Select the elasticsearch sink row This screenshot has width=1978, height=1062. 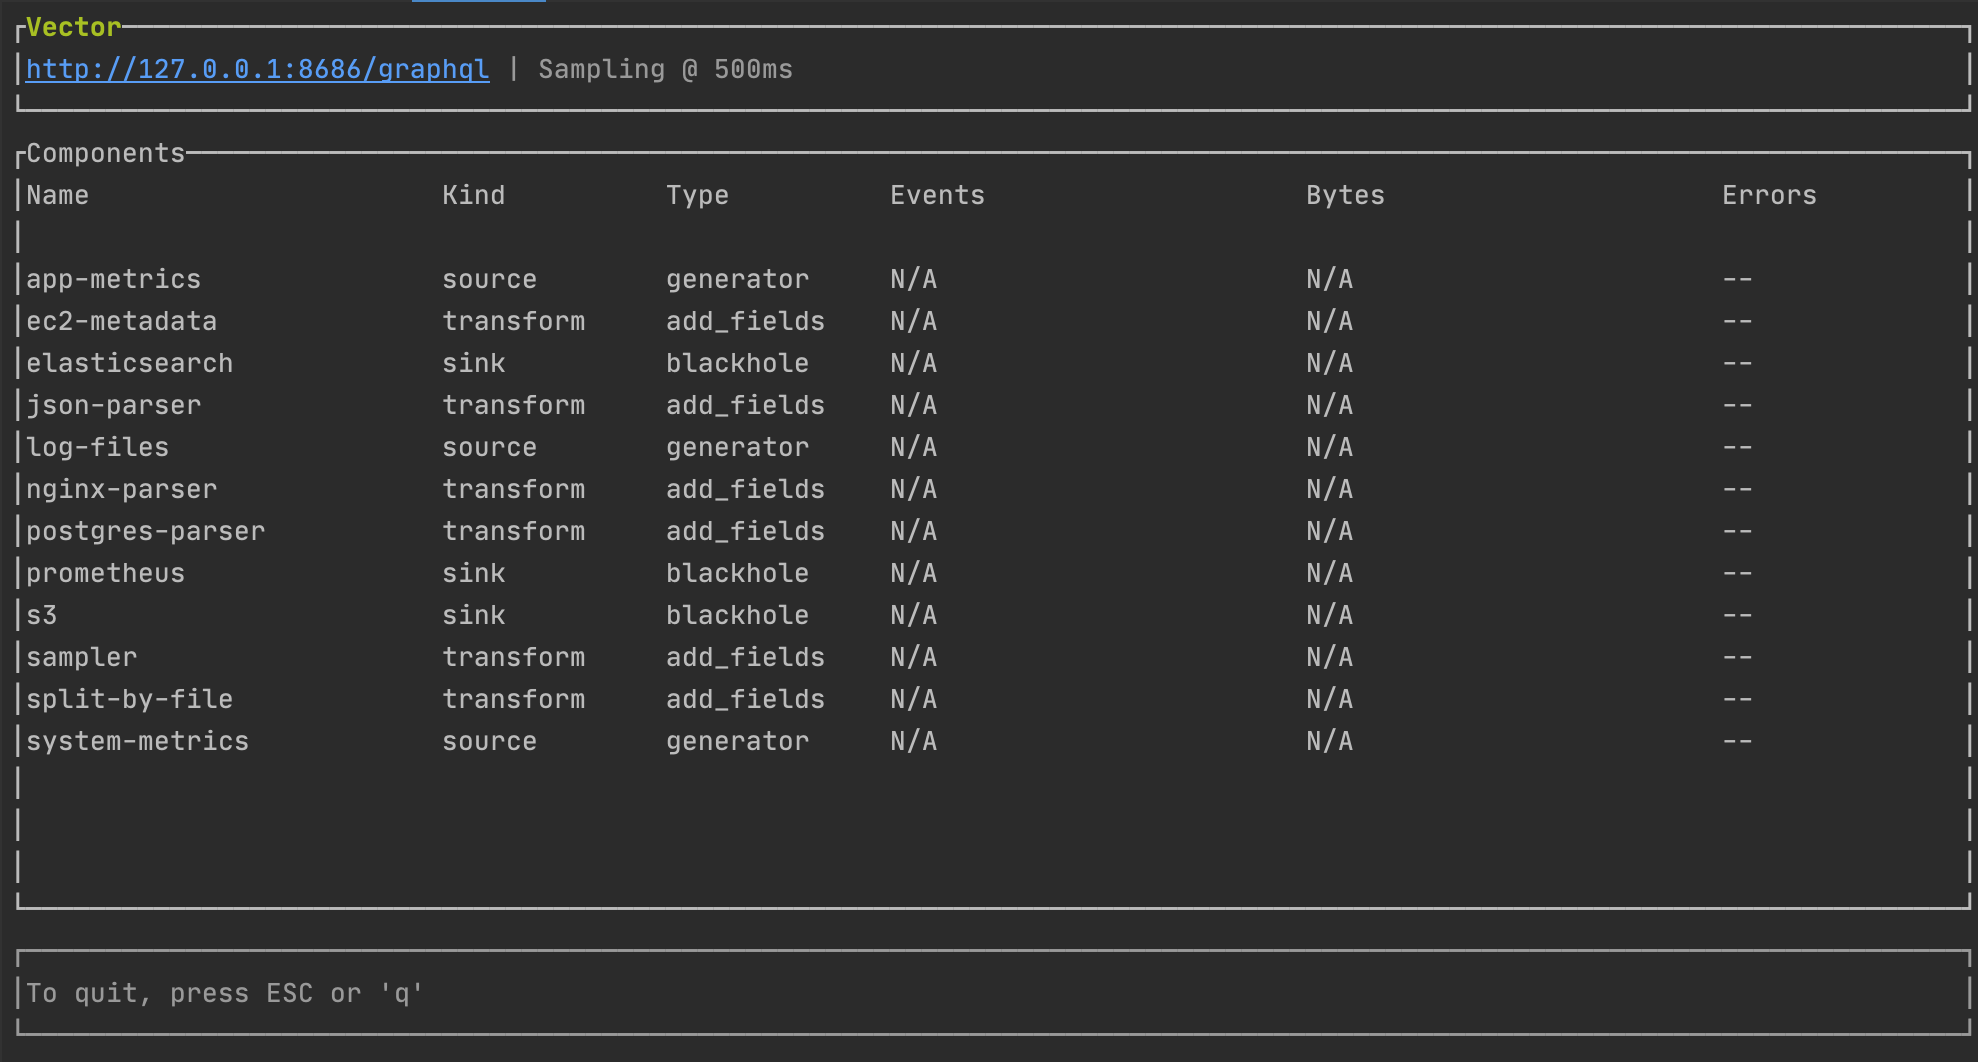(x=128, y=363)
